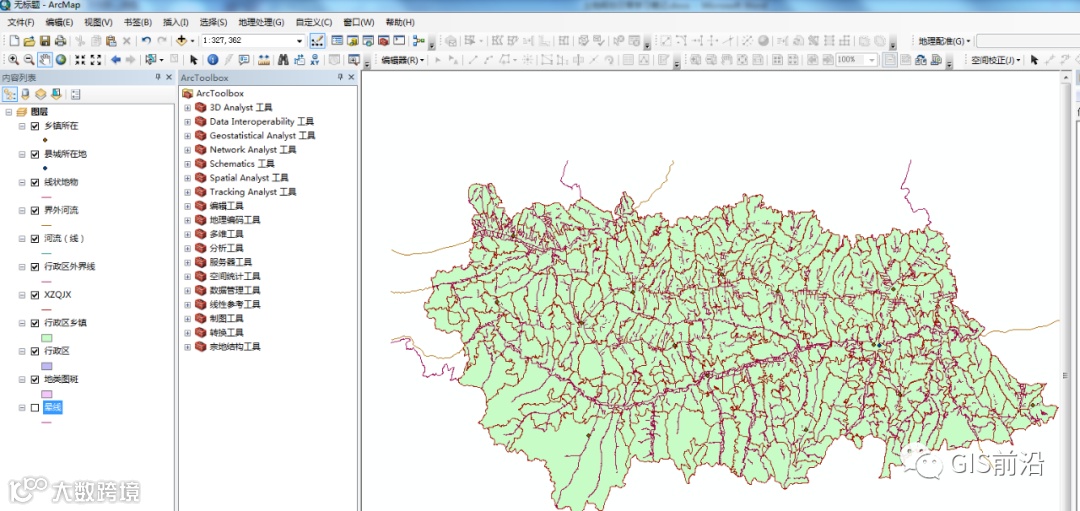Enable the 晕线 layer checkbox
This screenshot has height=511, width=1080.
pos(35,408)
